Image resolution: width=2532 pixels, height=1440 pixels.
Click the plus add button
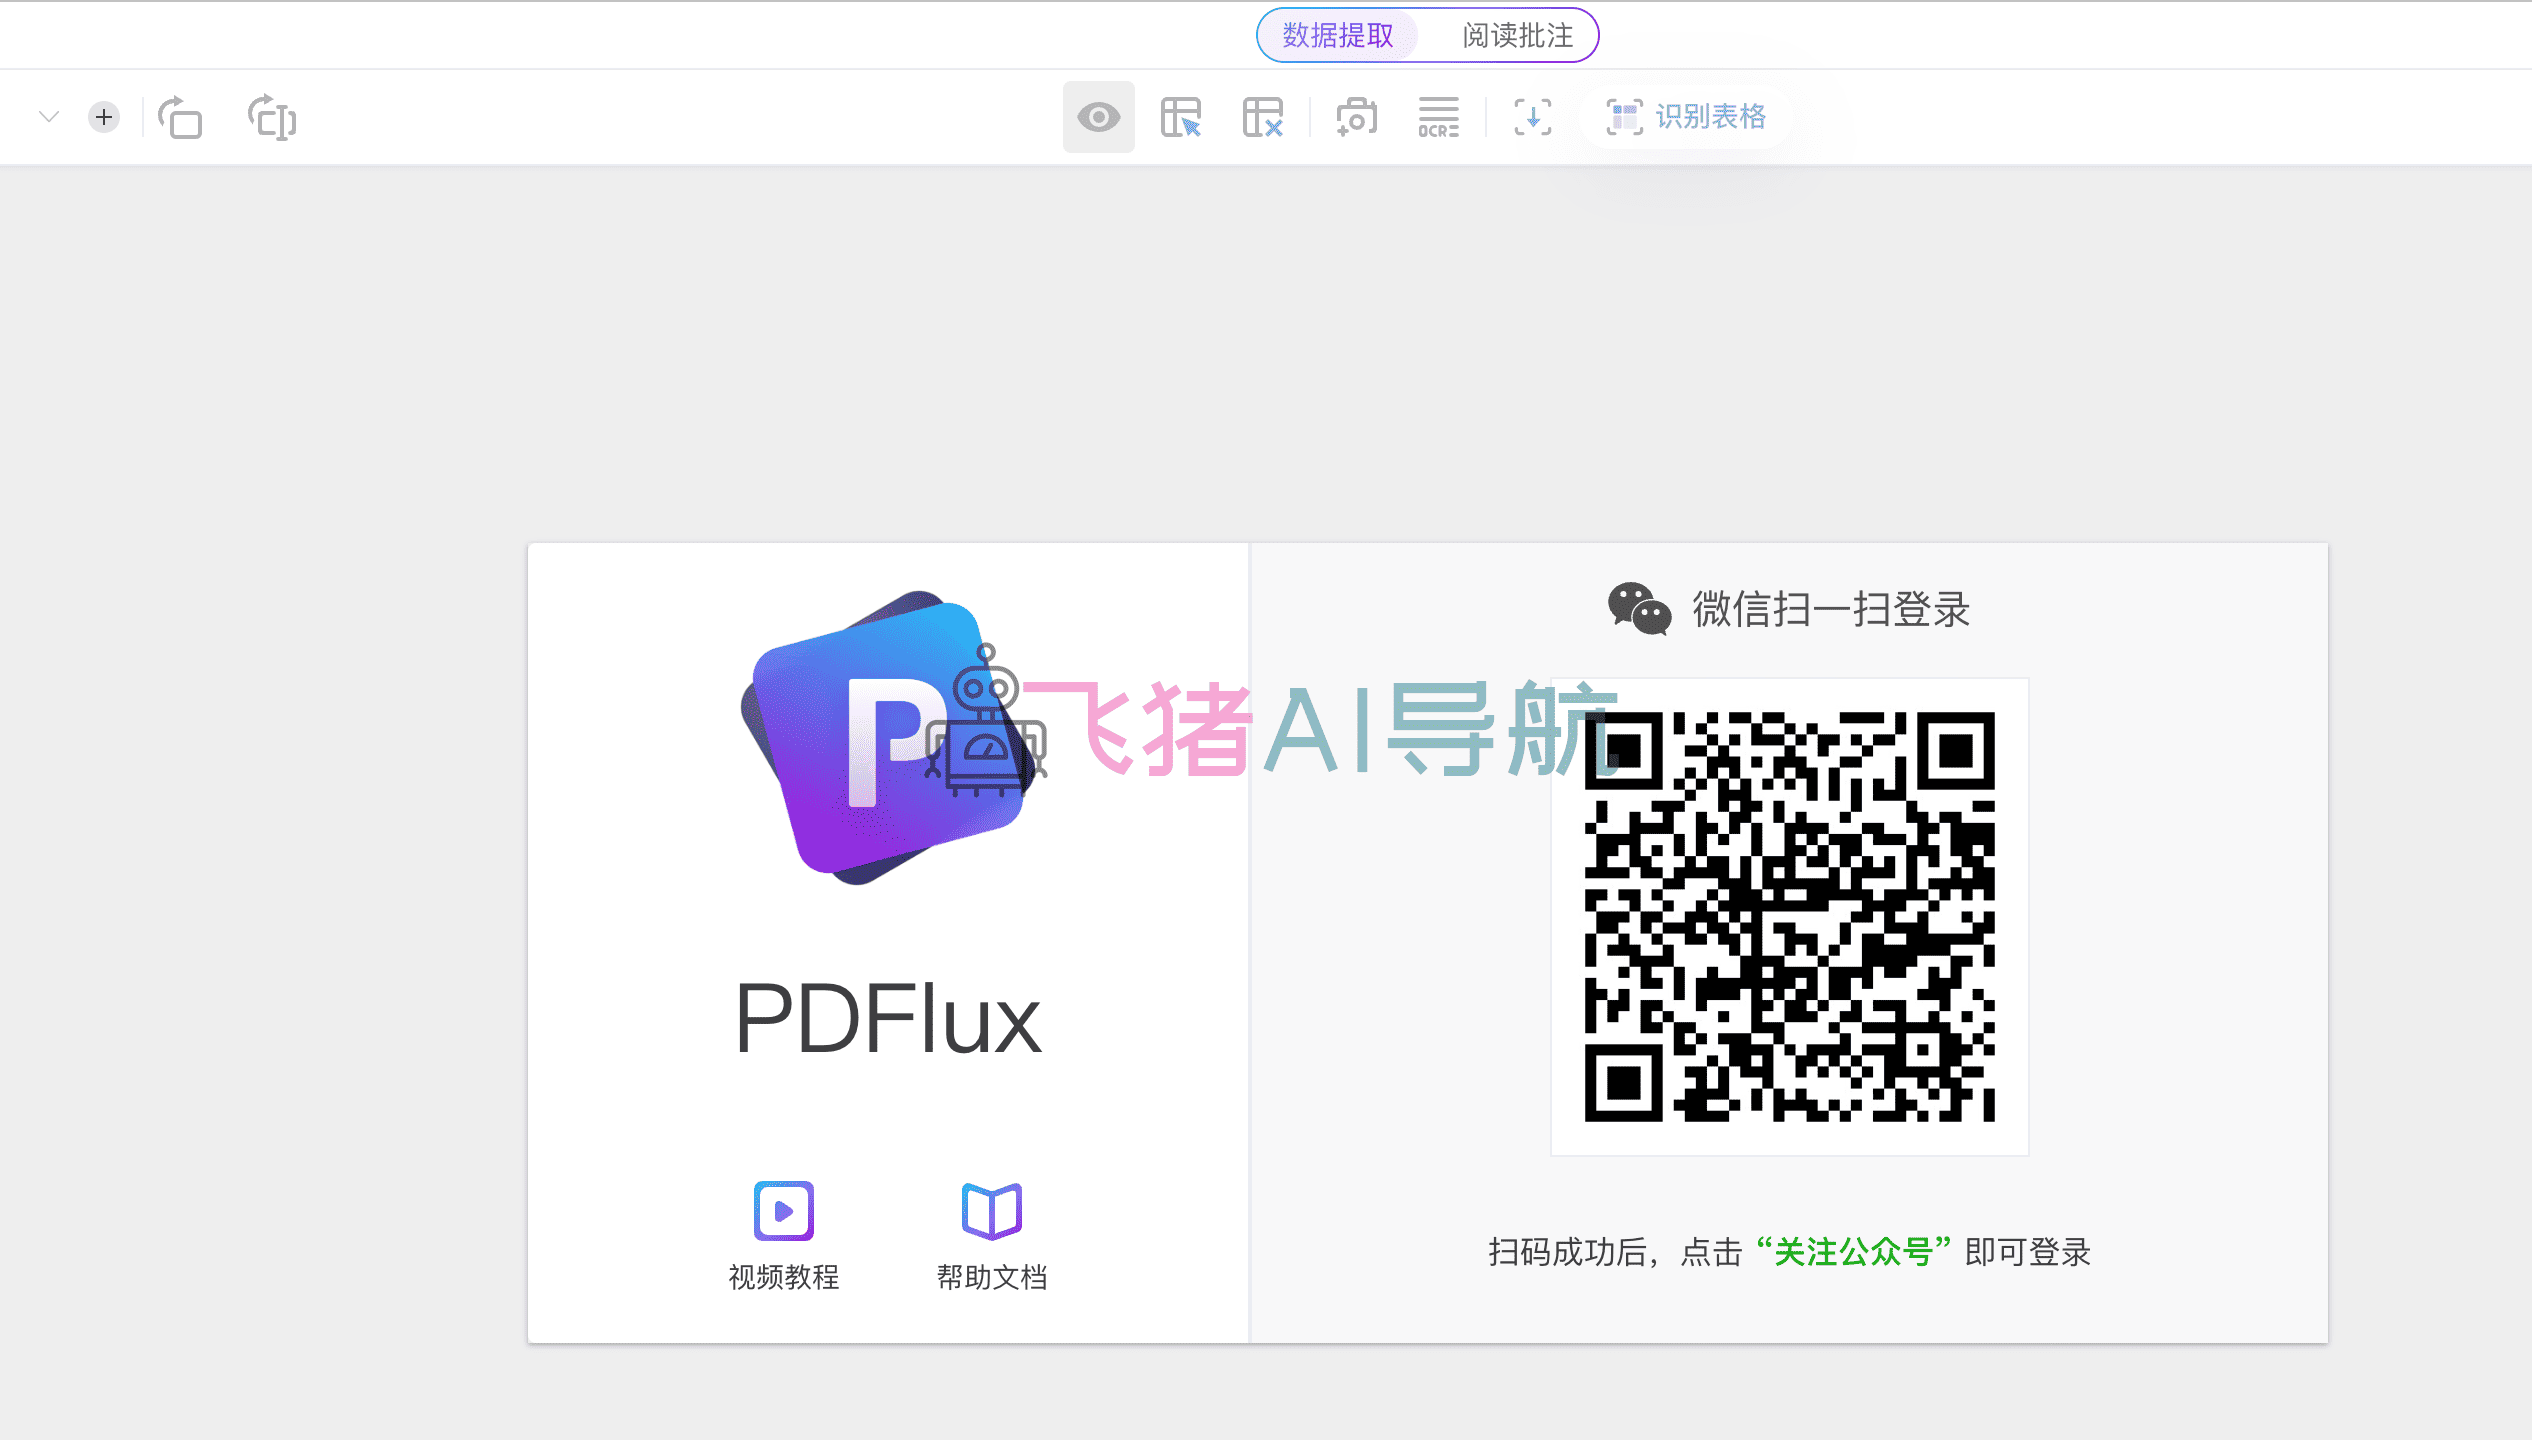104,117
